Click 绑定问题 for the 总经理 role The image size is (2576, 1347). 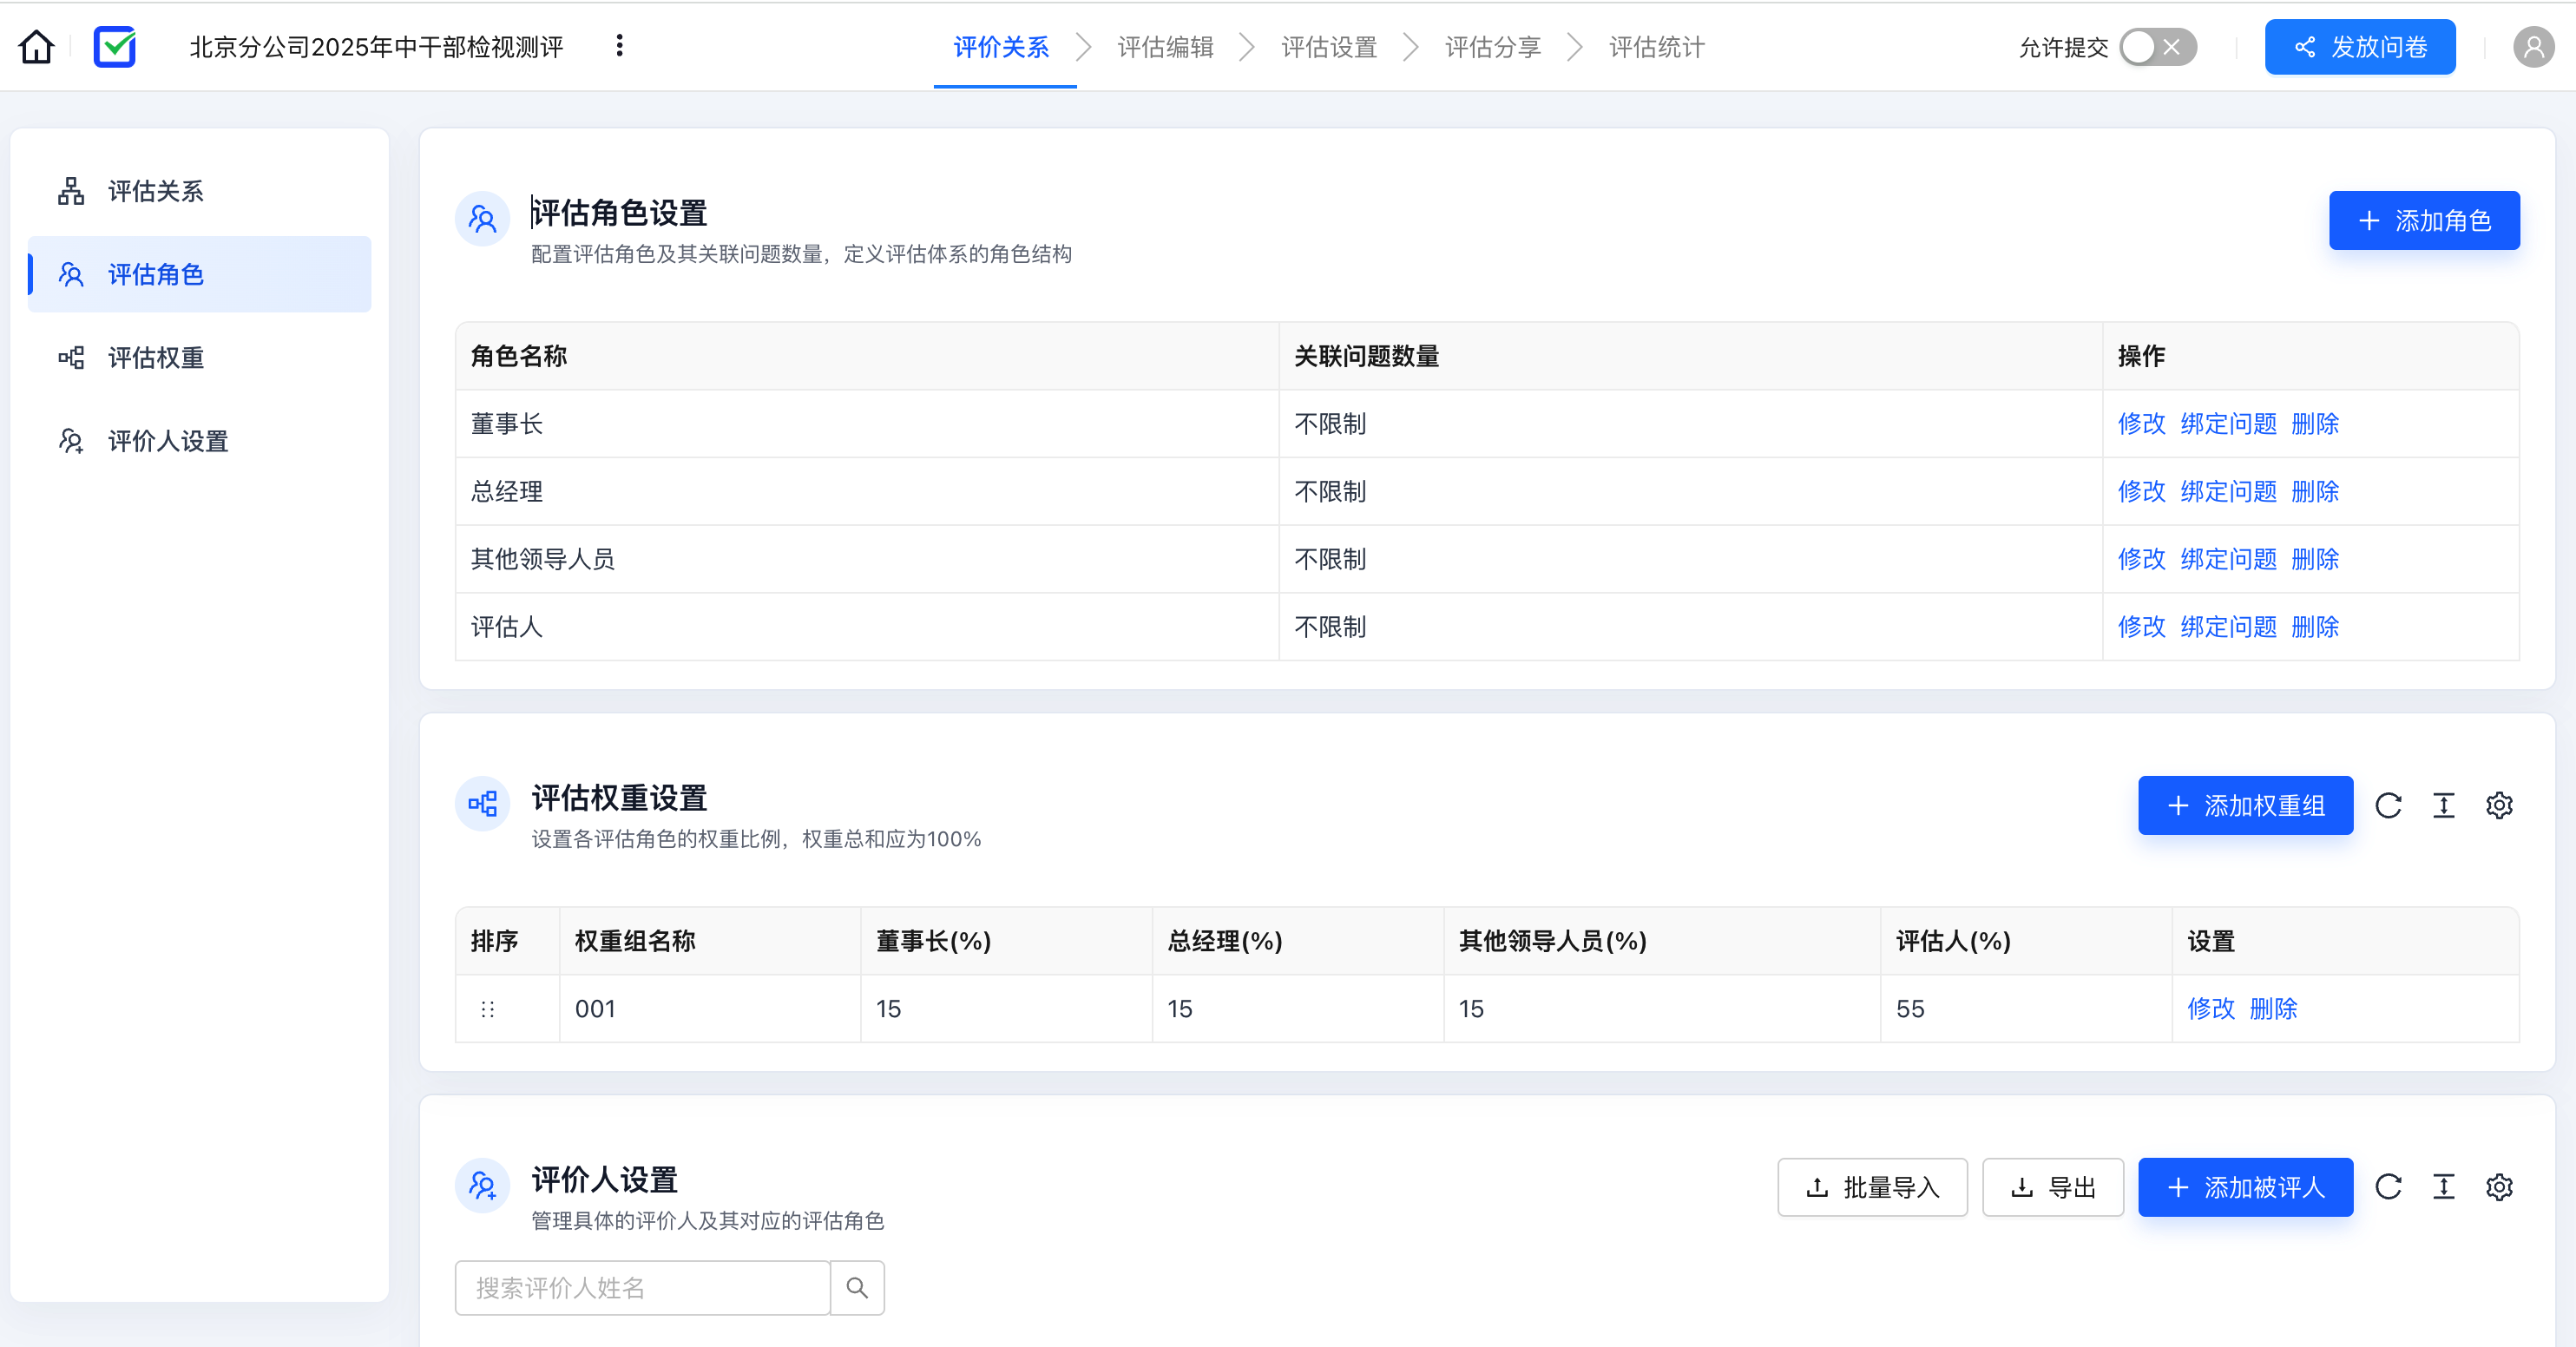click(2228, 492)
